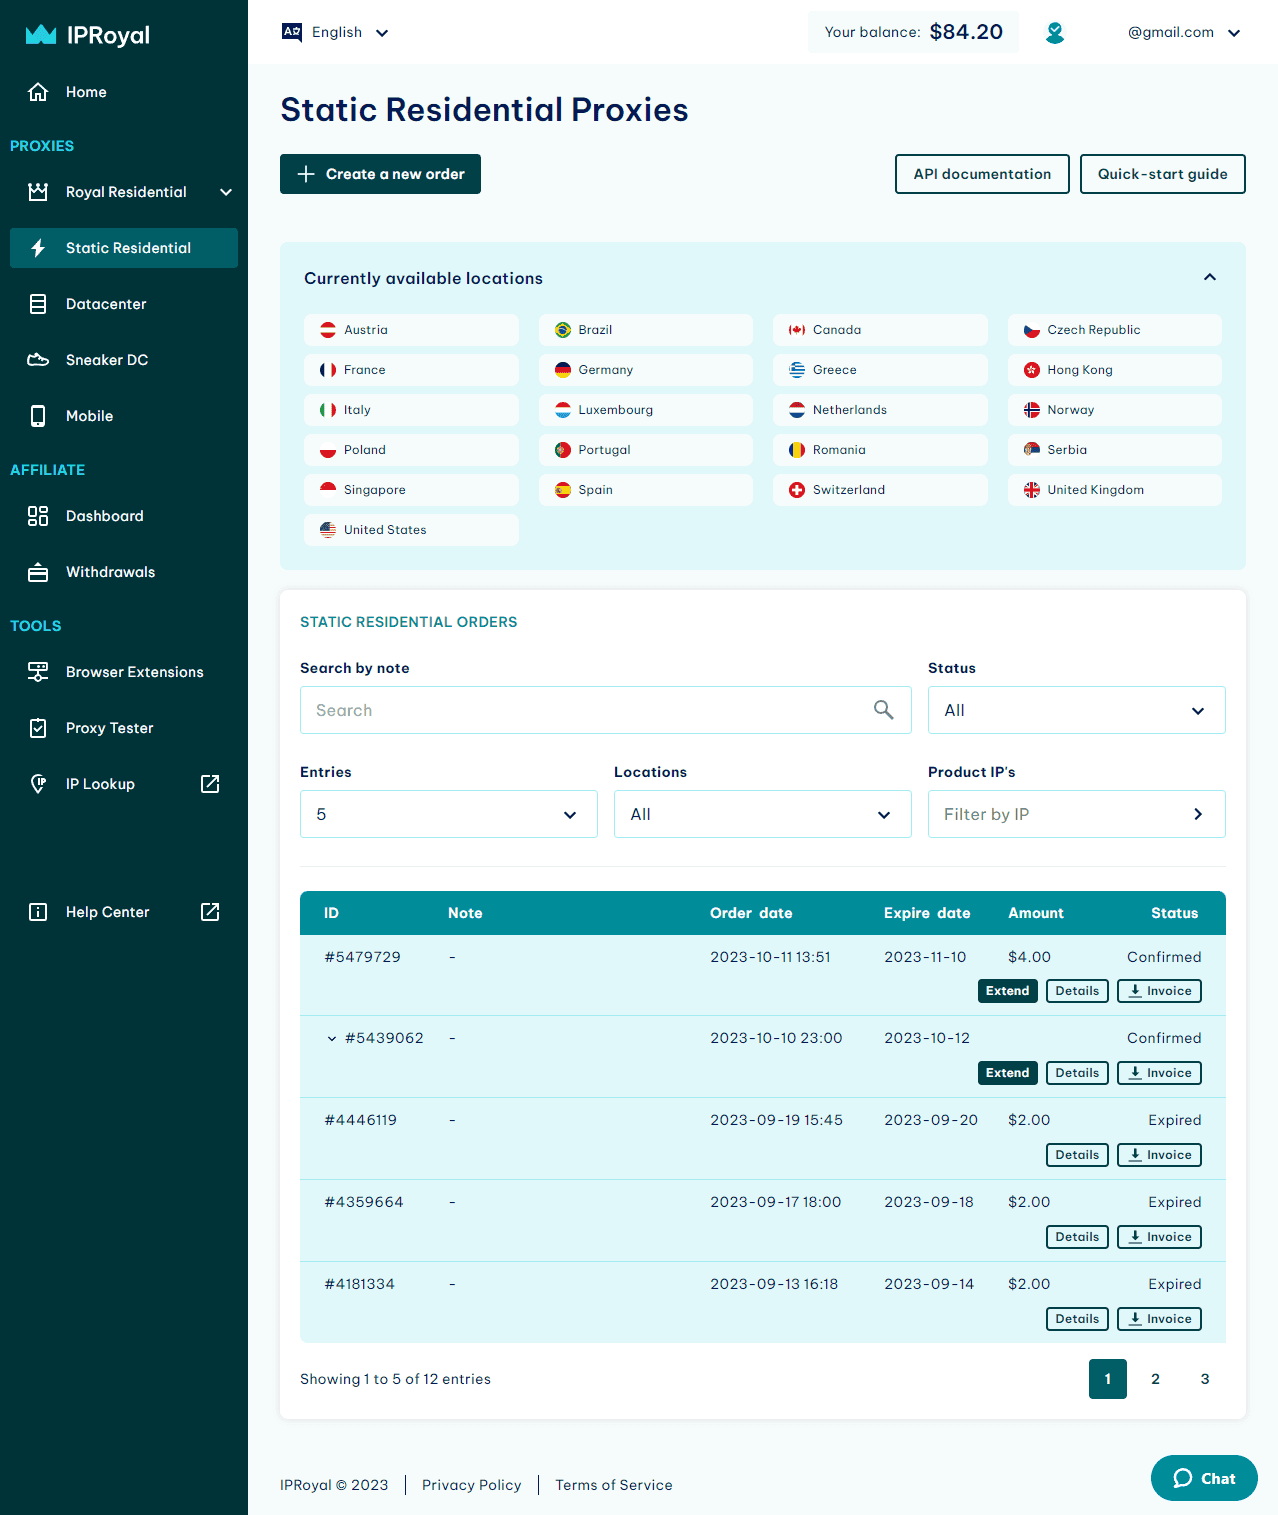Open the Locations filter dropdown
Image resolution: width=1278 pixels, height=1515 pixels.
click(763, 814)
